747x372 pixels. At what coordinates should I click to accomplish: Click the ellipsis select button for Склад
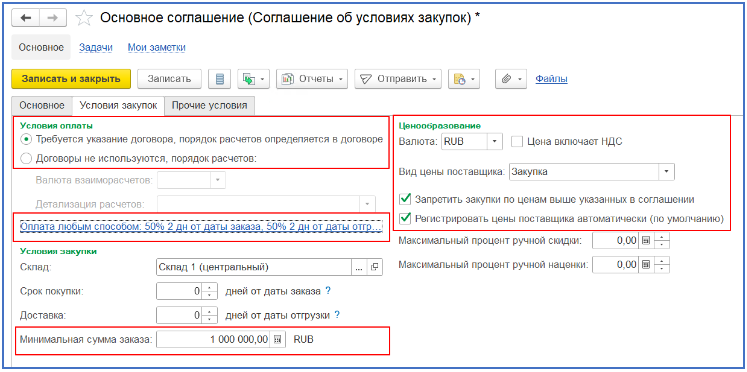click(359, 268)
